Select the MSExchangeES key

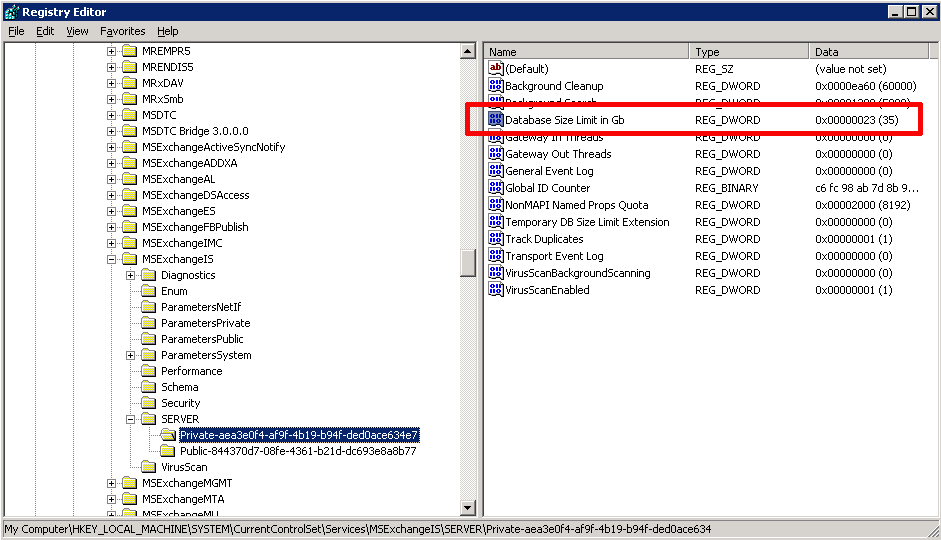(178, 211)
